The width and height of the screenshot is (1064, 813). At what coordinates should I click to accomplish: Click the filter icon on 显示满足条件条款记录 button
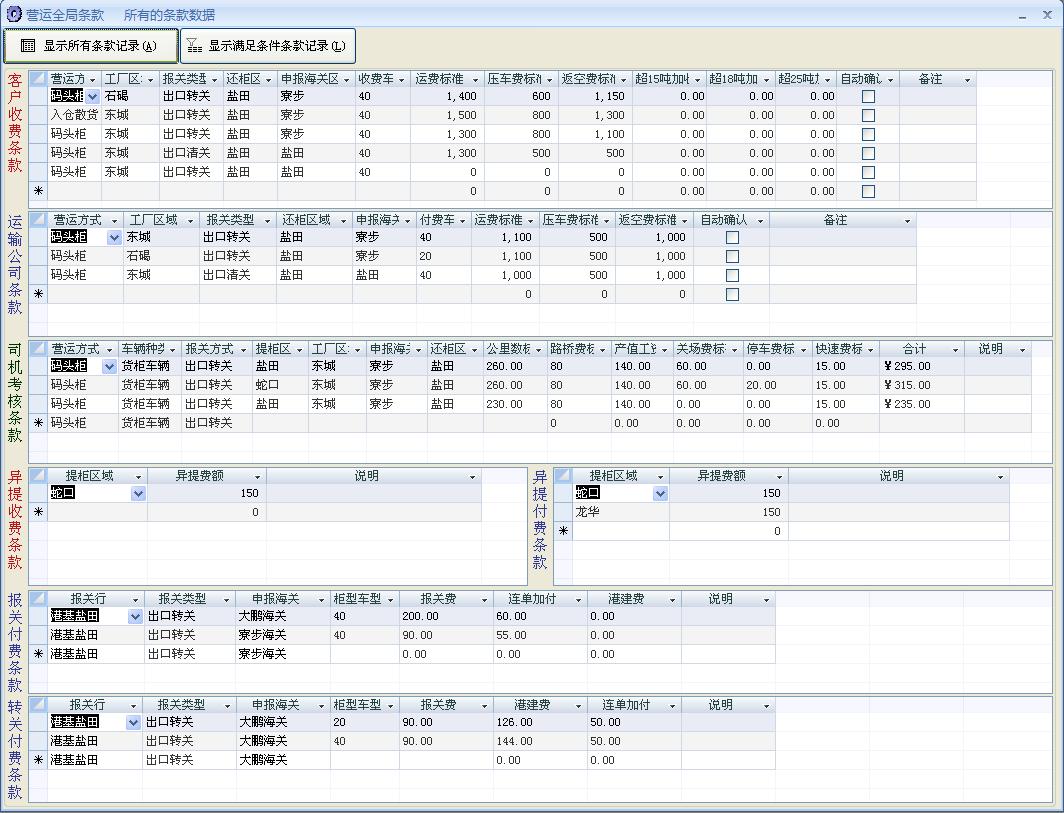(194, 45)
